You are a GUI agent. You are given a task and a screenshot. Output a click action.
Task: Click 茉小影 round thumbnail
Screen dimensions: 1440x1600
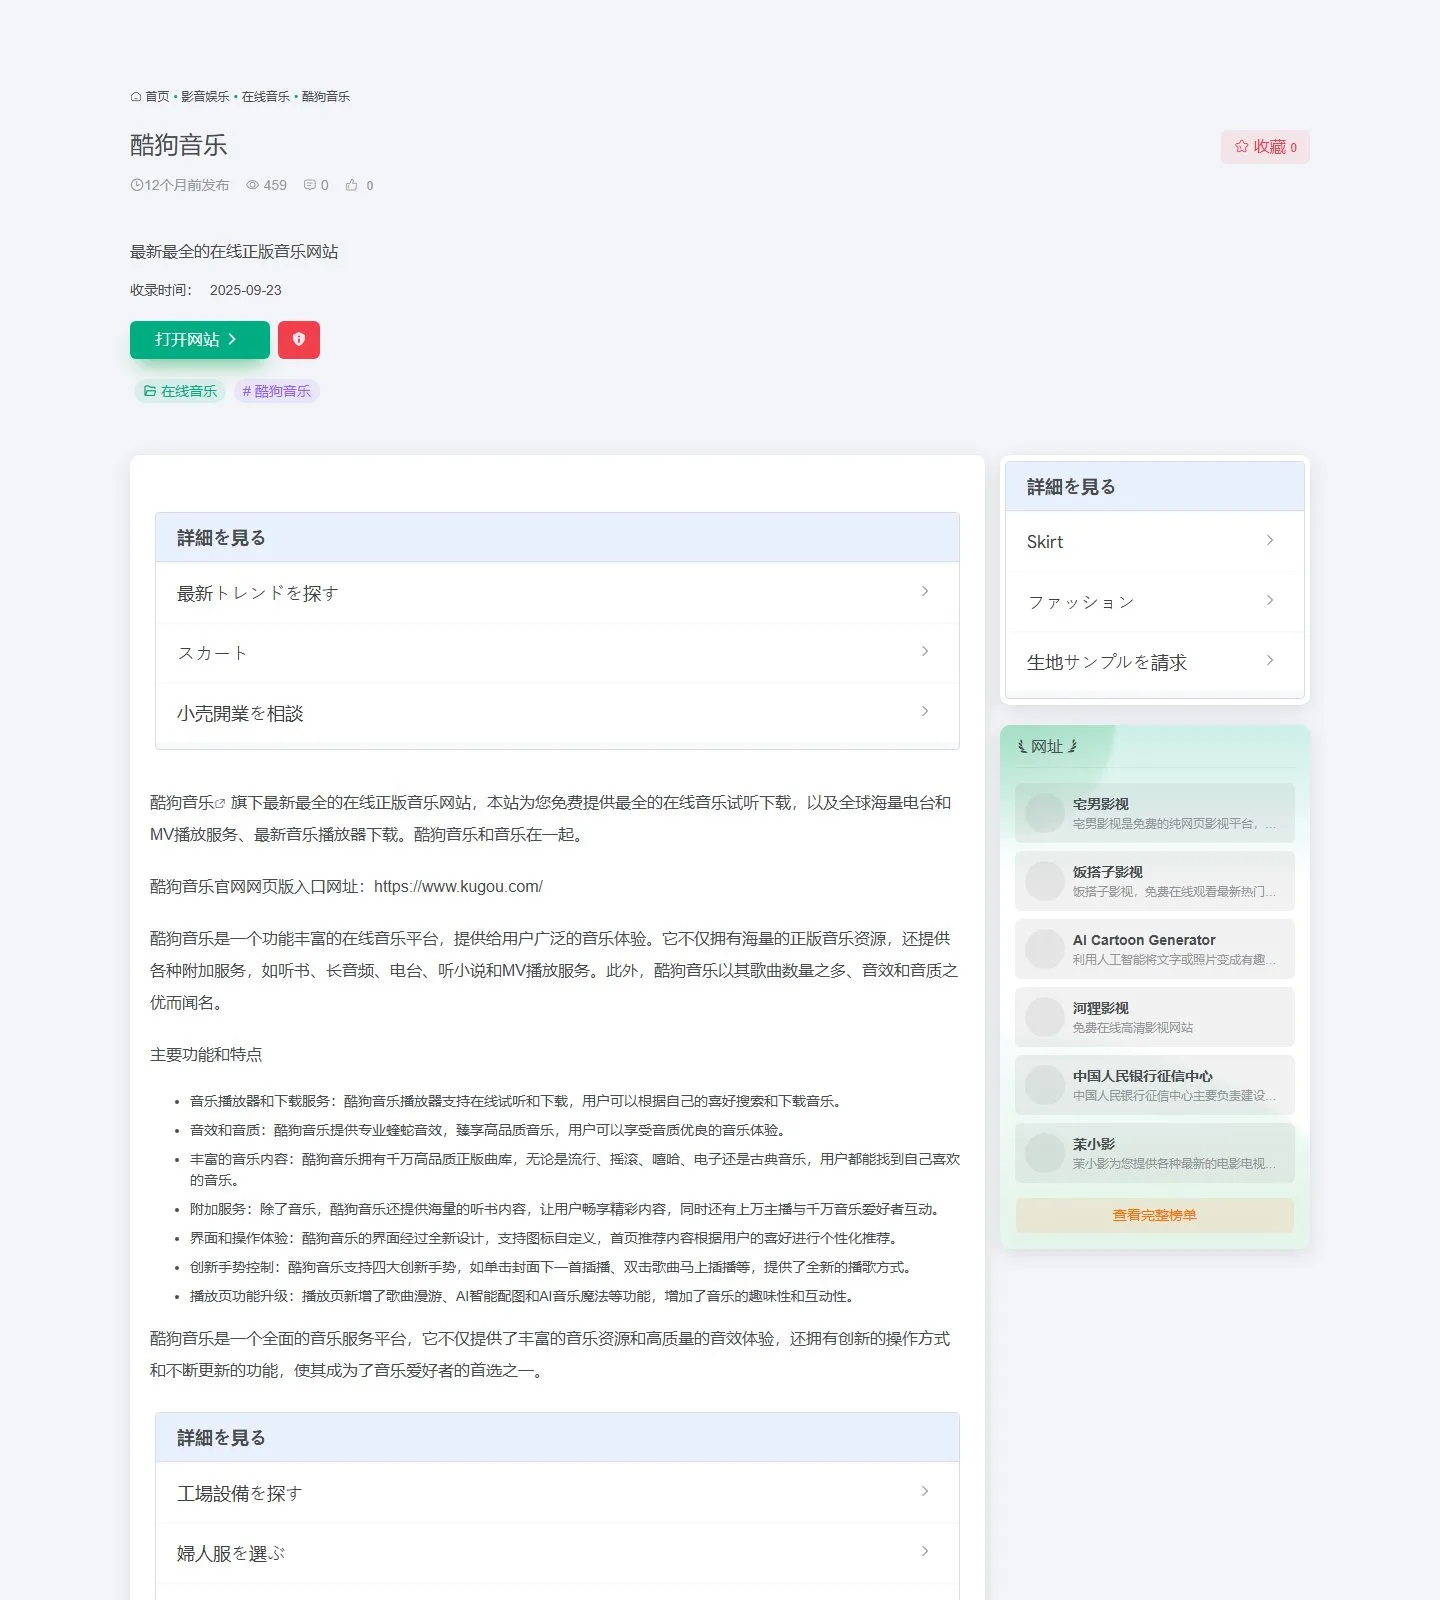[1044, 1153]
